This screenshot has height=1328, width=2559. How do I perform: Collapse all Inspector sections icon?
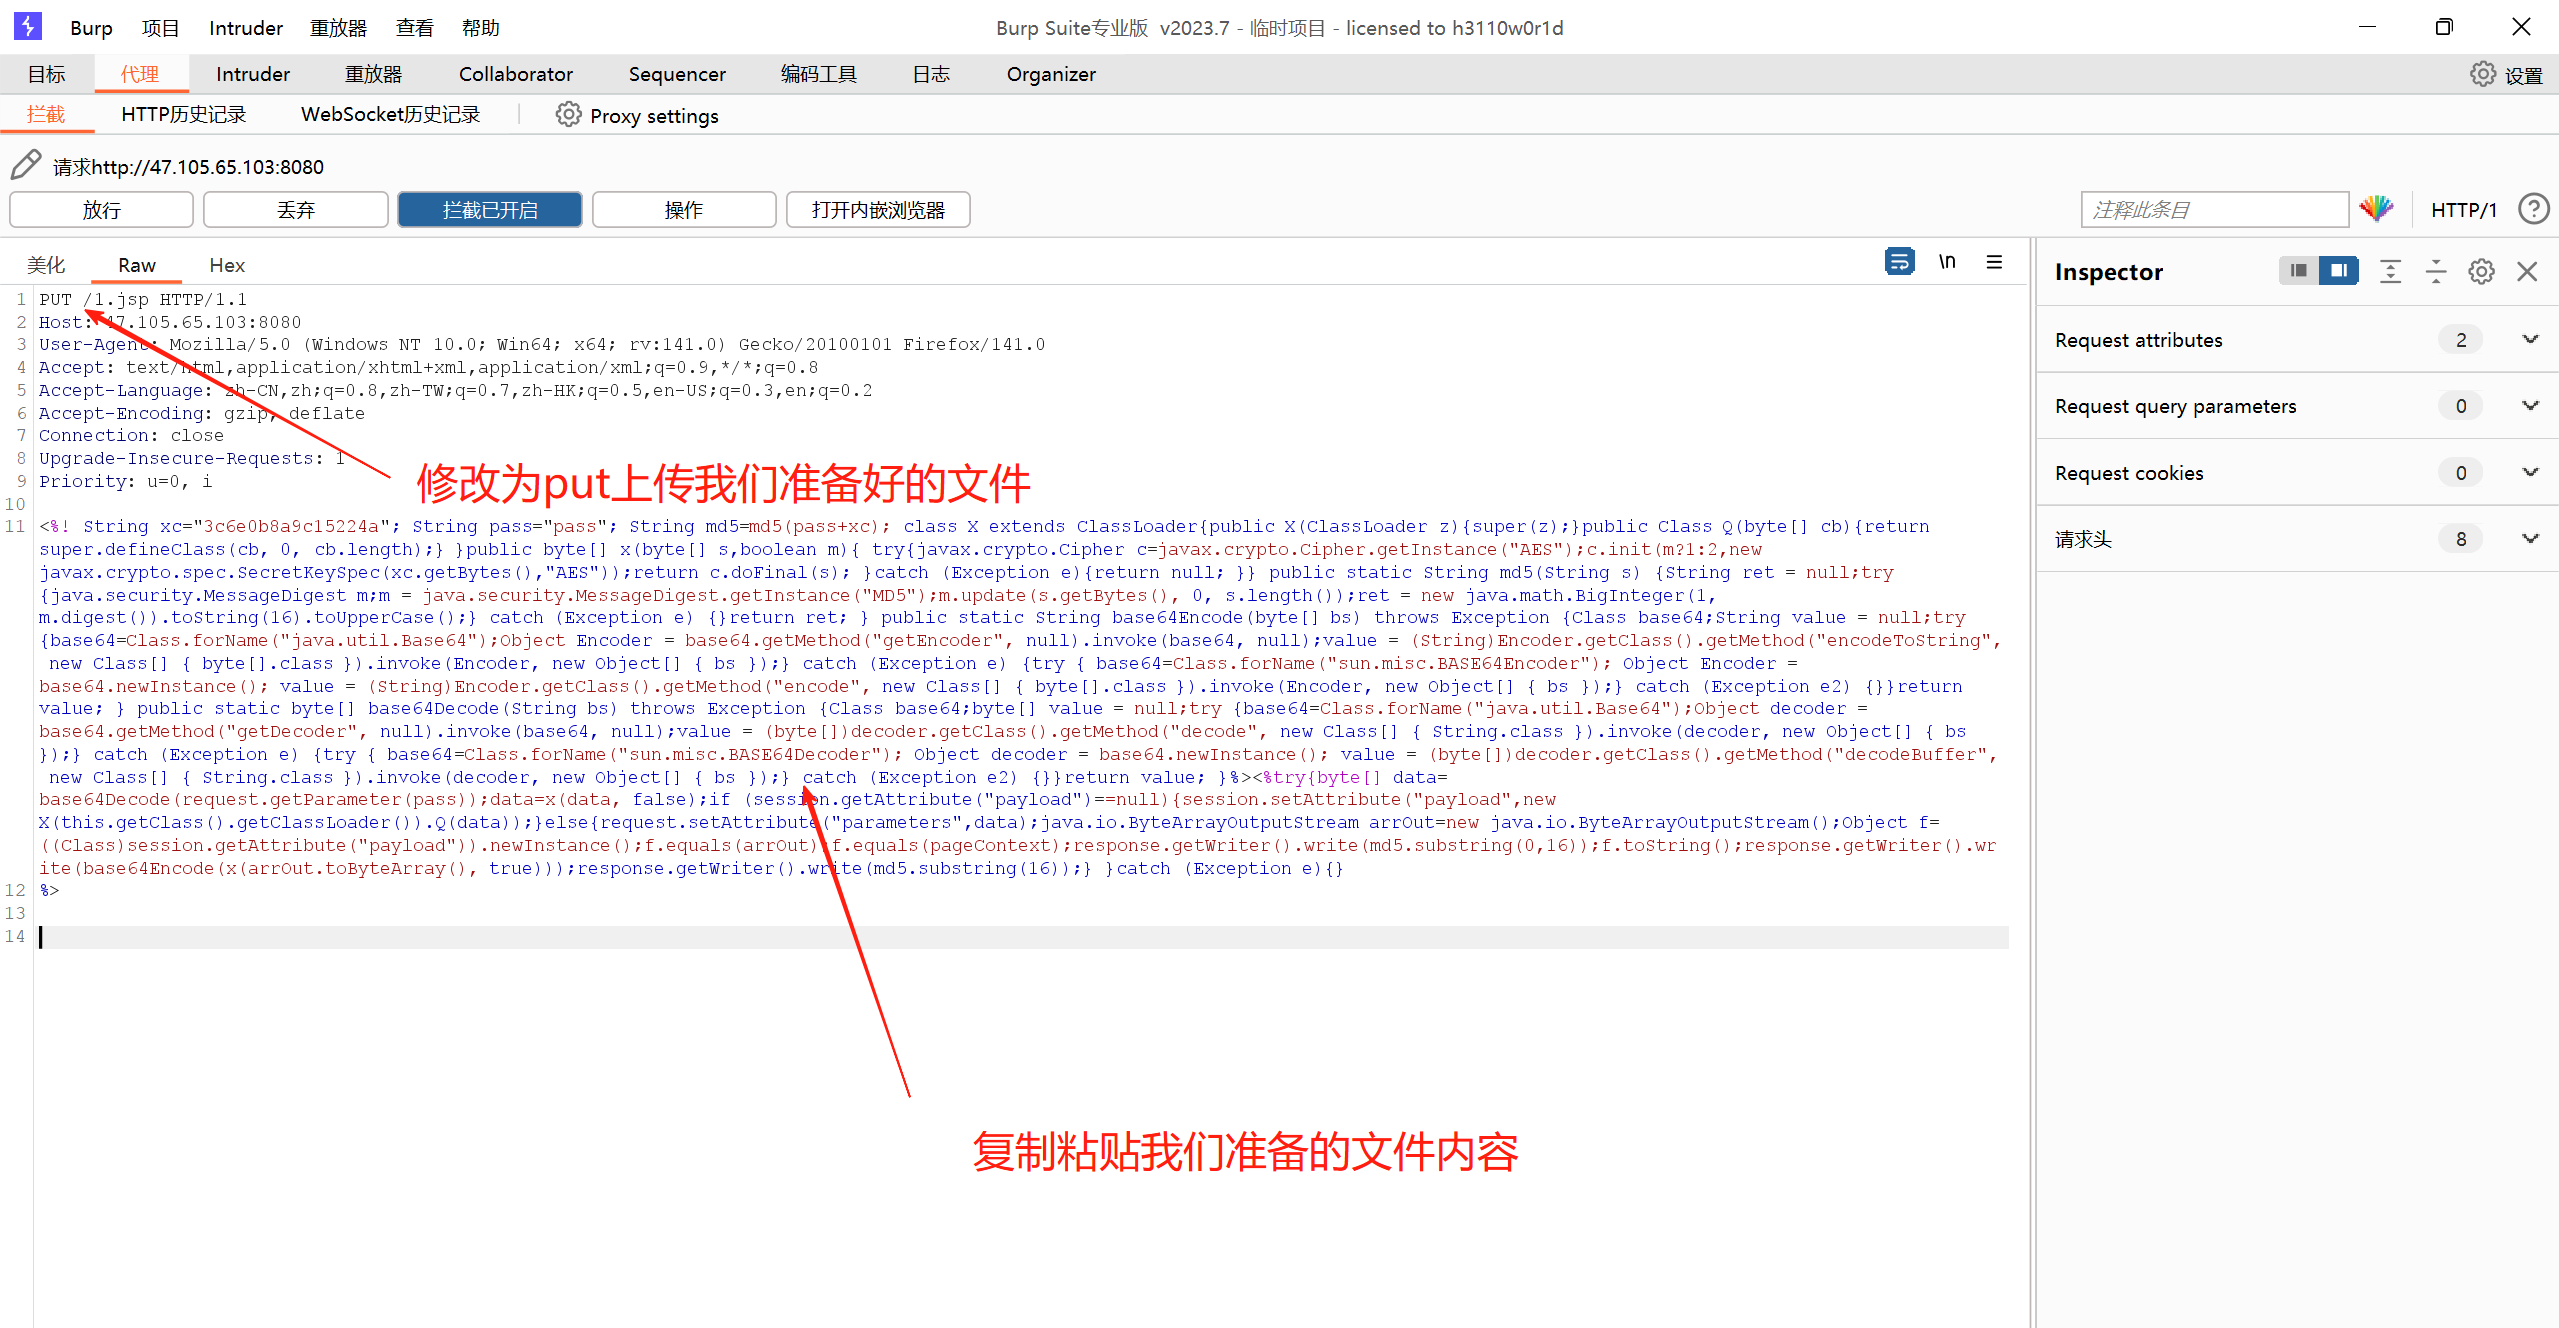[x=2436, y=271]
